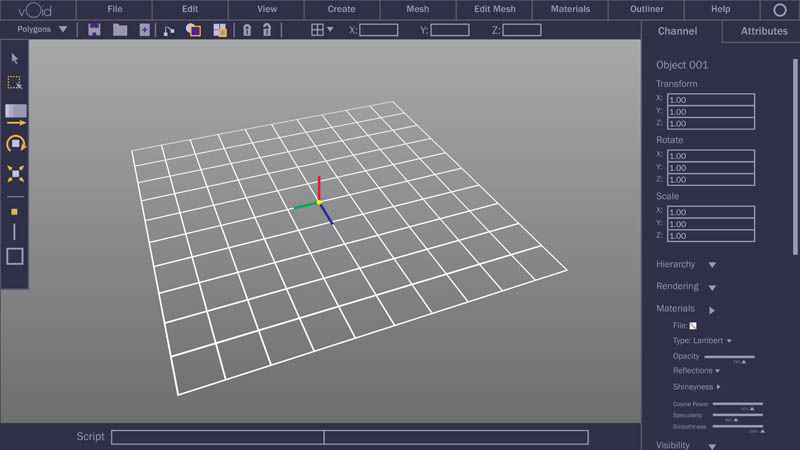This screenshot has height=450, width=800.
Task: Click the face mode square outline icon
Action: point(15,256)
